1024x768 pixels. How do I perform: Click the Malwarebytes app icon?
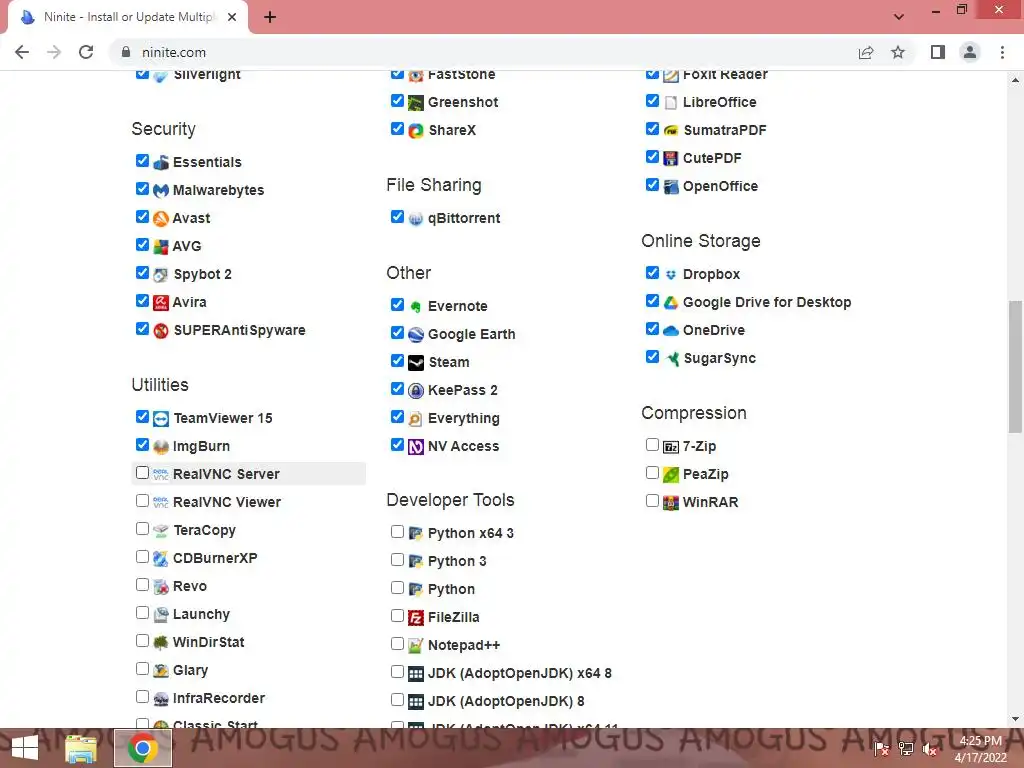tap(161, 190)
